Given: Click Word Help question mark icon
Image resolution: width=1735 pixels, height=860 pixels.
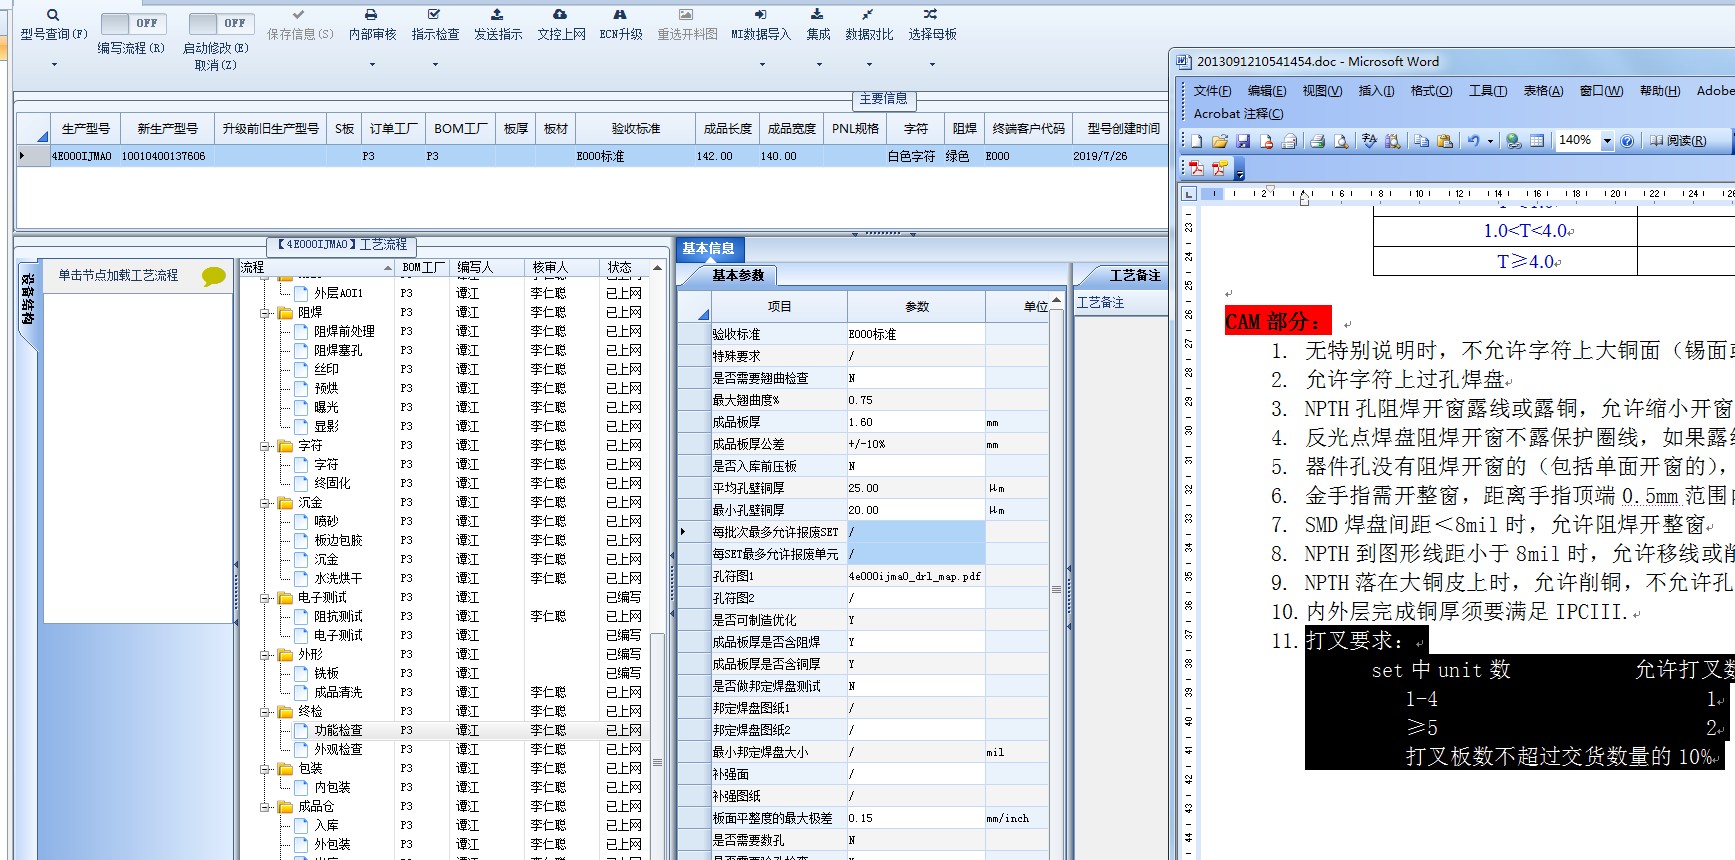Looking at the screenshot, I should 1627,141.
